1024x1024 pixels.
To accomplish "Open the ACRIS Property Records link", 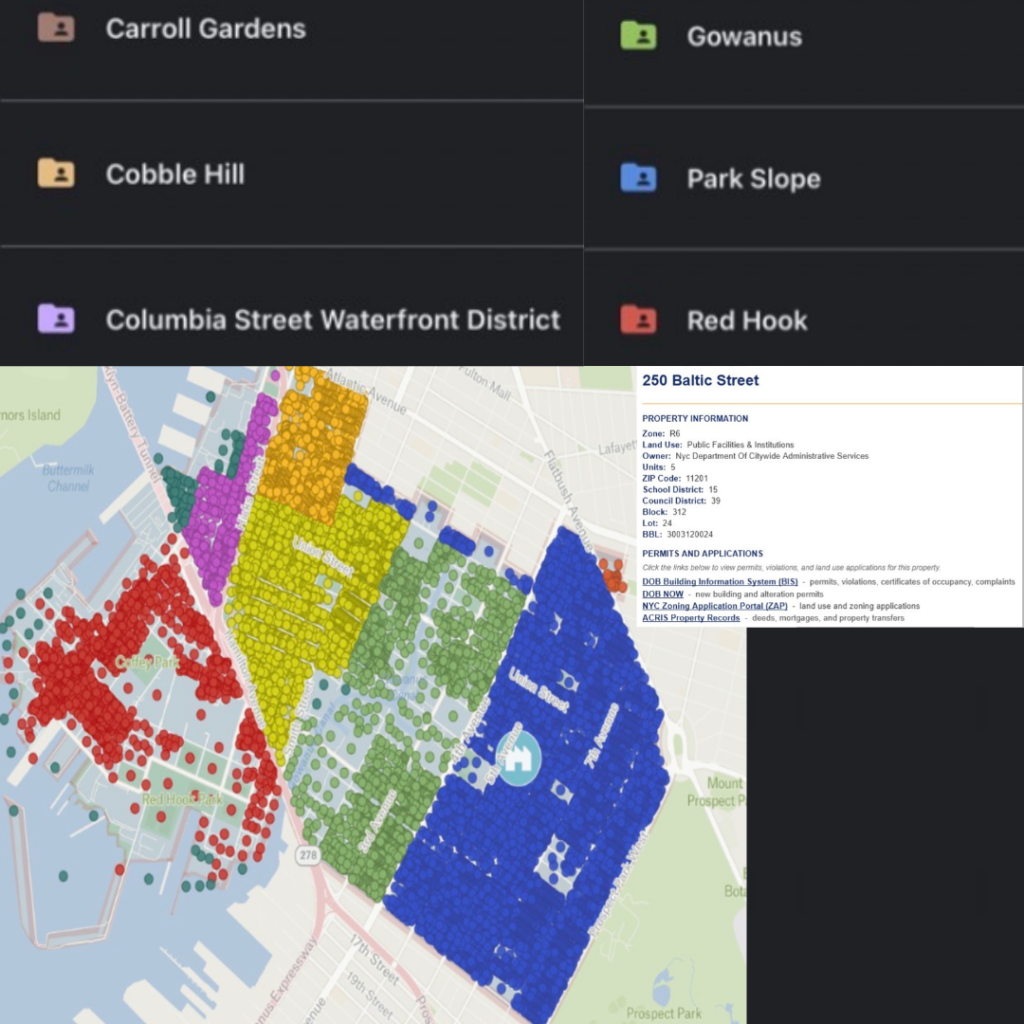I will point(691,618).
